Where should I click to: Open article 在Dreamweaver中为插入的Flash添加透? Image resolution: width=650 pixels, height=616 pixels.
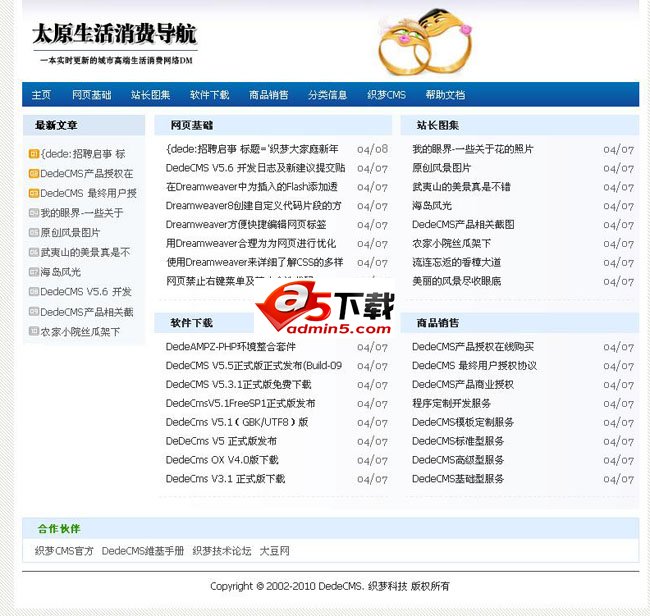click(252, 187)
